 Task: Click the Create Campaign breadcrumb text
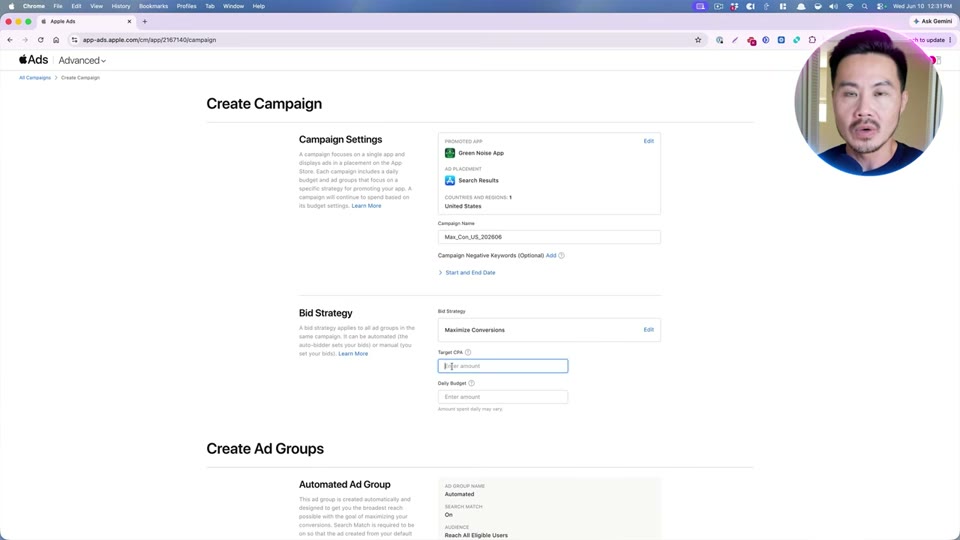coord(80,78)
